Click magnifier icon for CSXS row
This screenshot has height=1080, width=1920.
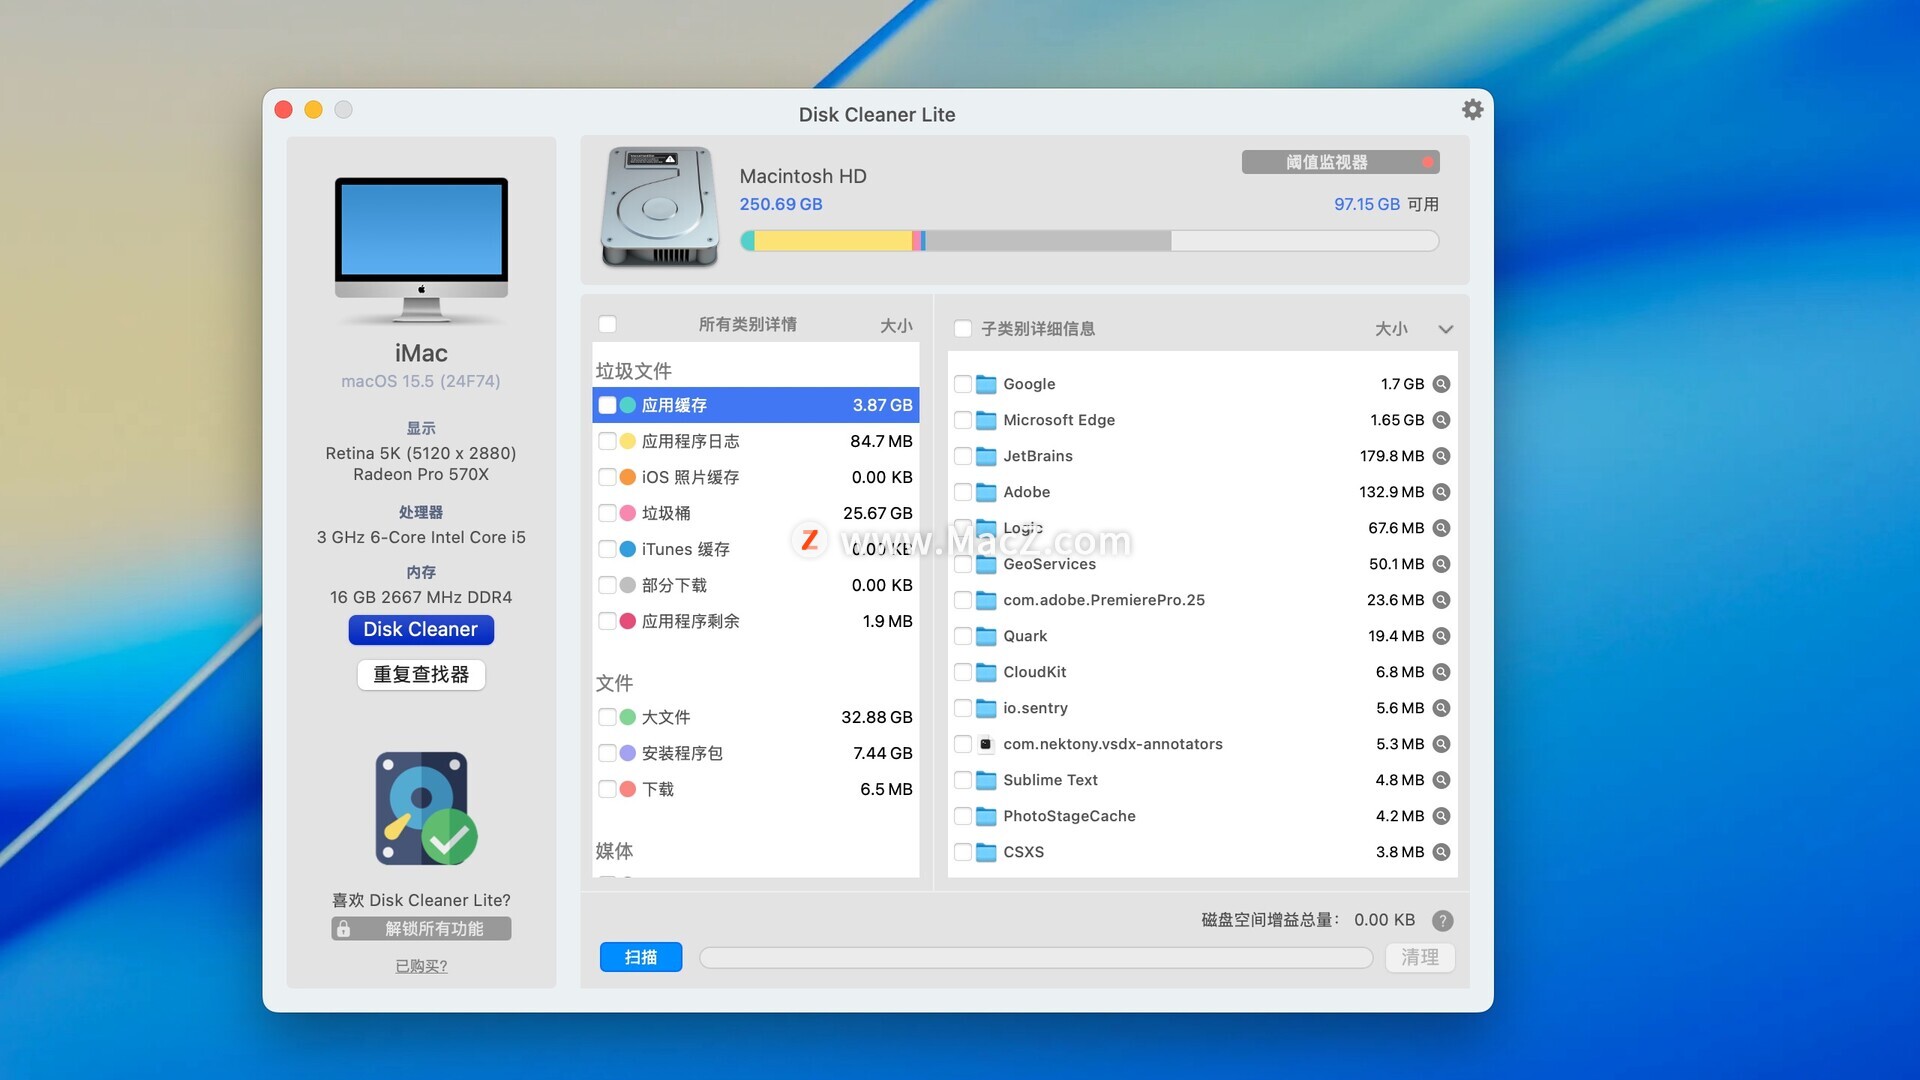pos(1441,852)
